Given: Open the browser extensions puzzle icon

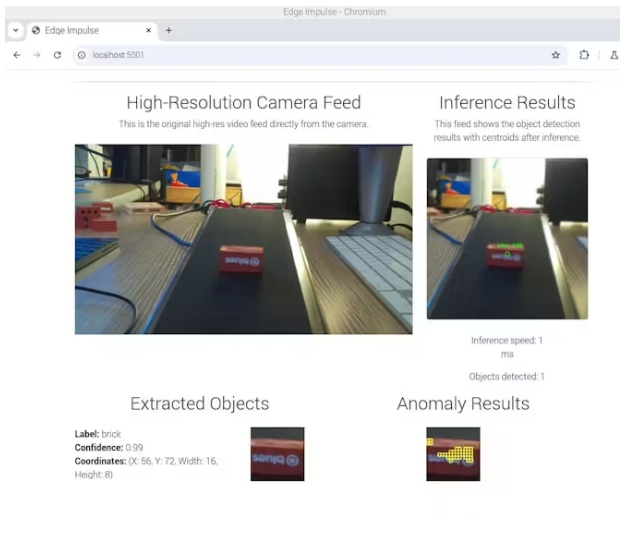Looking at the screenshot, I should (584, 55).
